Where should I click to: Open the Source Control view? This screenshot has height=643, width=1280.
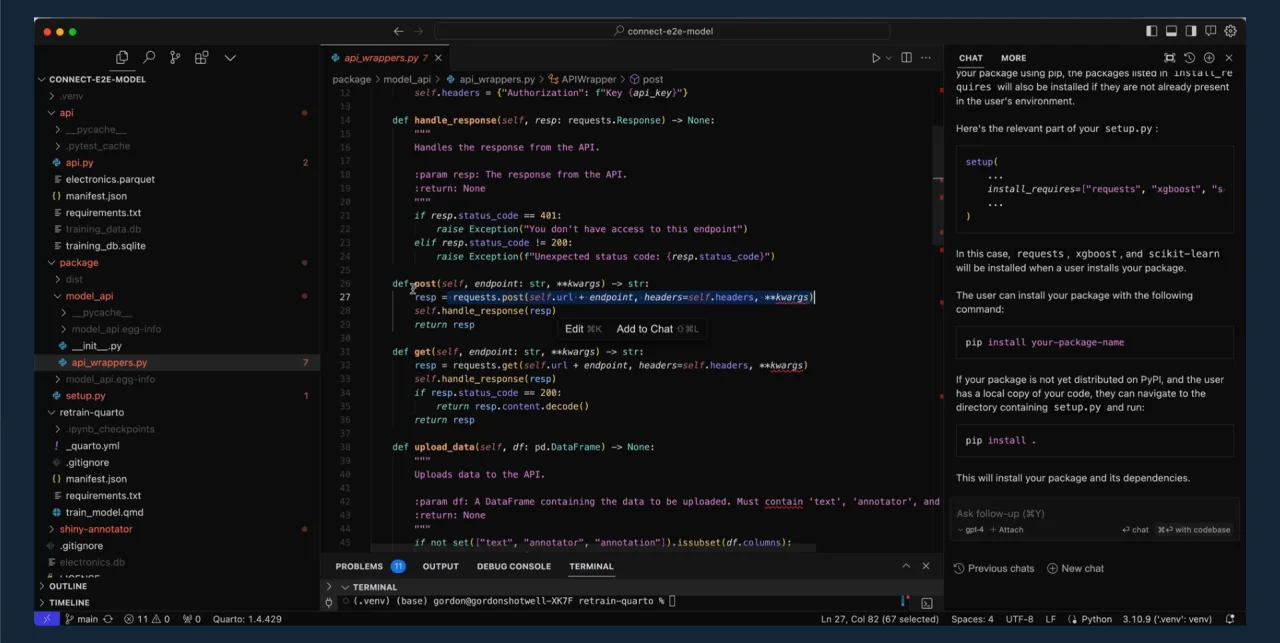coord(175,58)
